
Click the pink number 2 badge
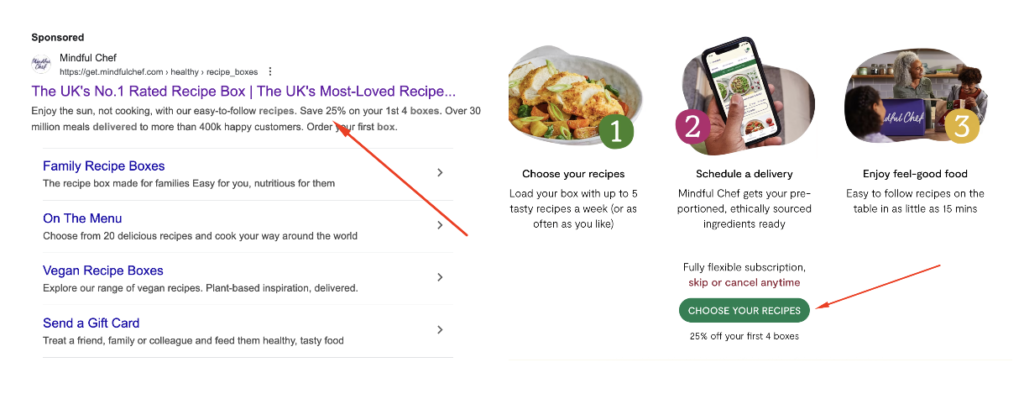(692, 127)
